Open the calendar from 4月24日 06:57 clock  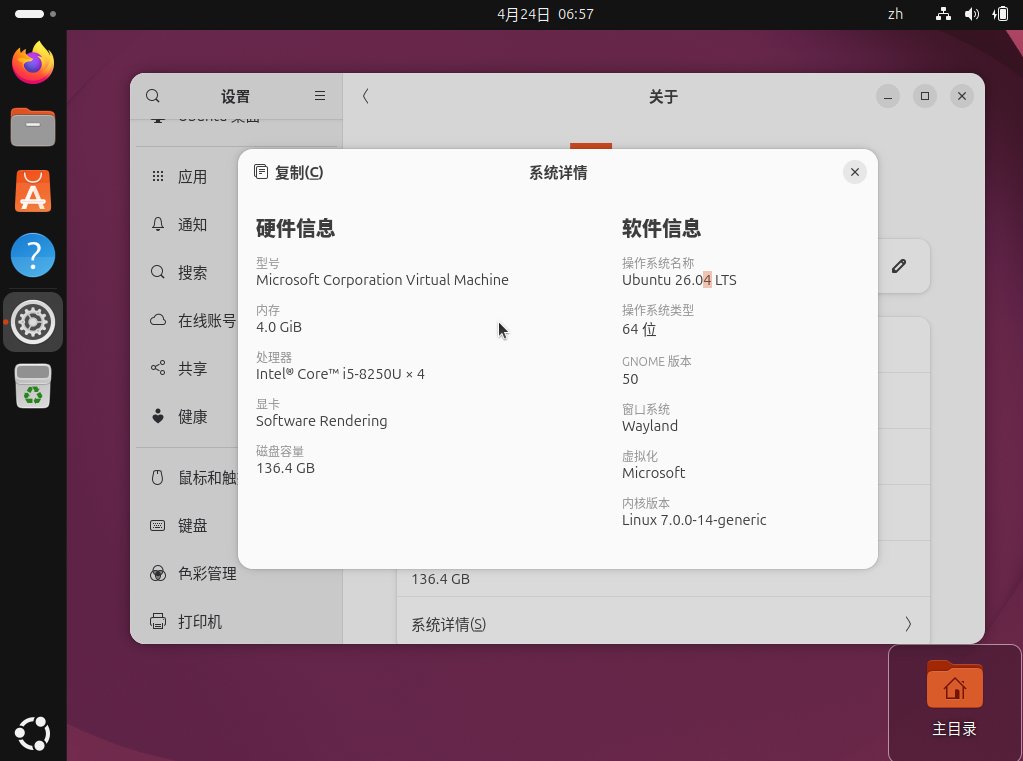545,14
